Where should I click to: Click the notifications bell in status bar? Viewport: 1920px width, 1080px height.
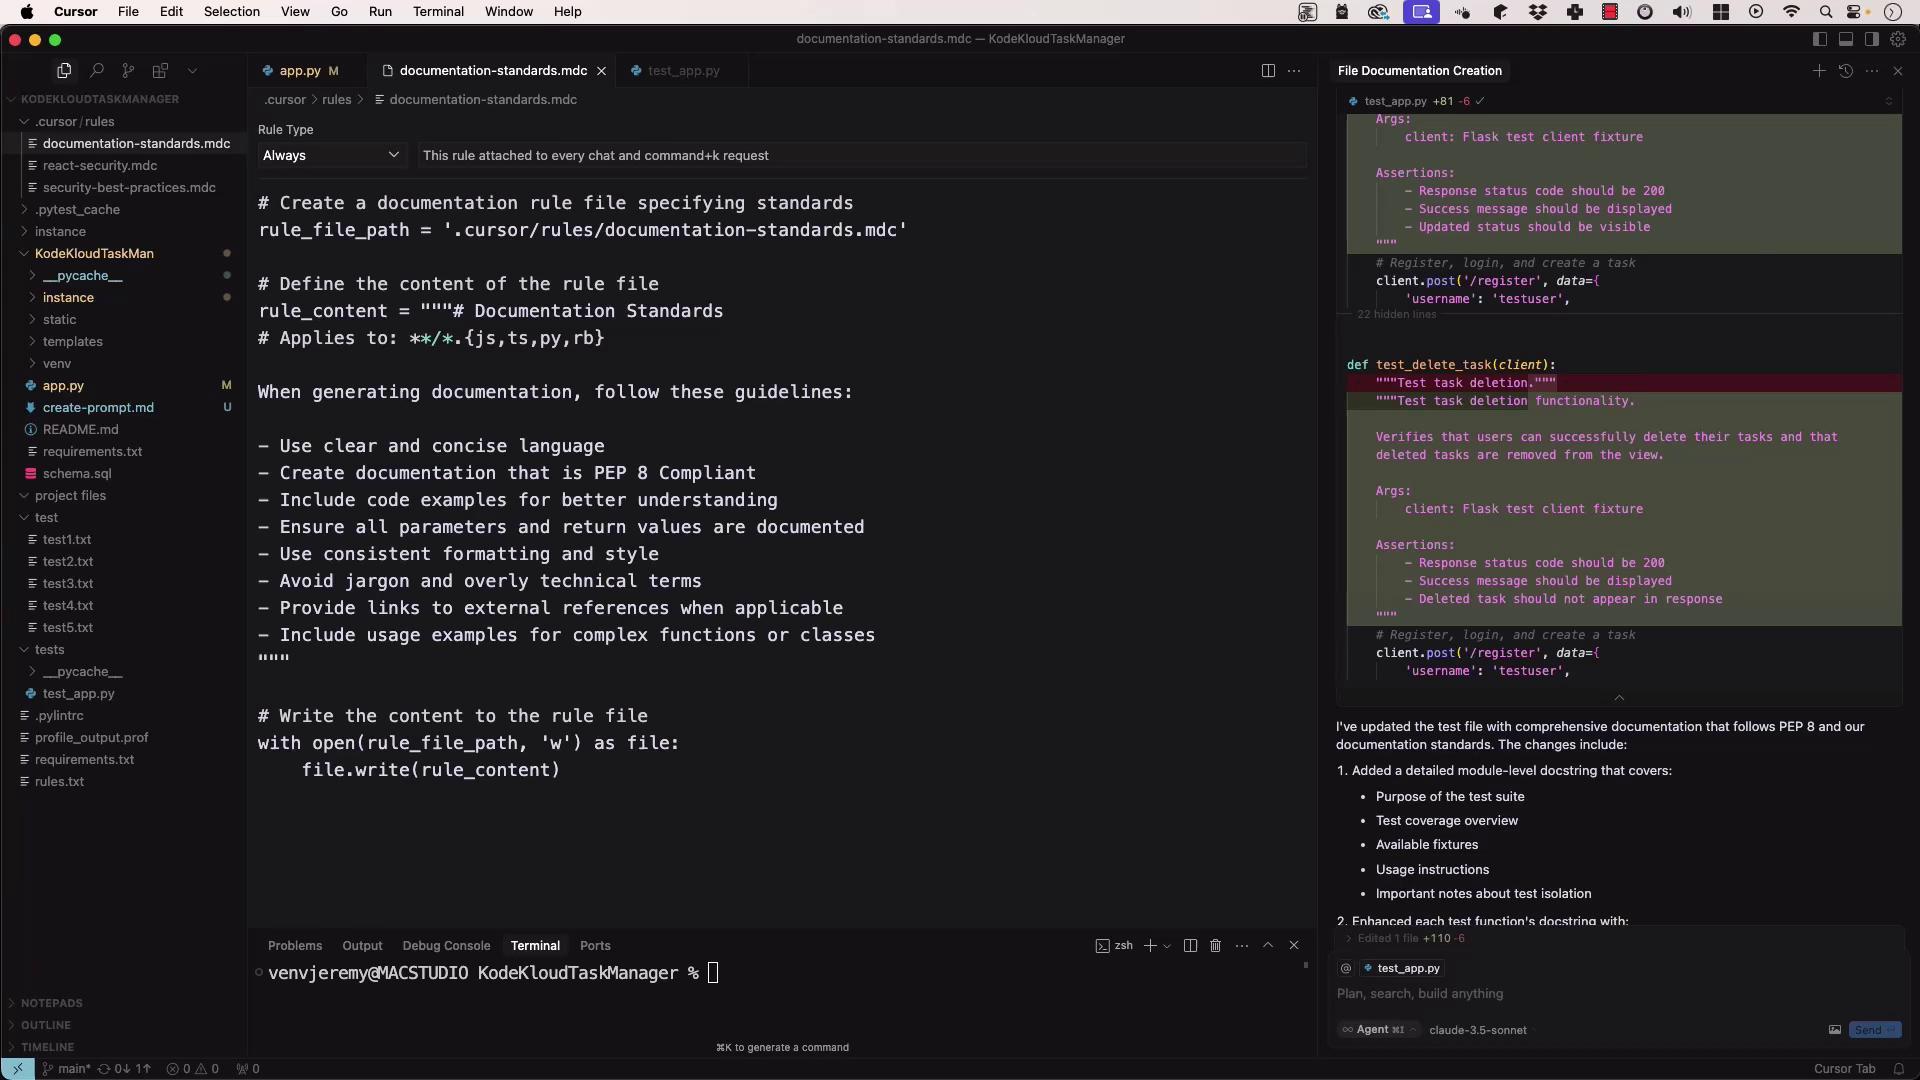[1898, 1069]
